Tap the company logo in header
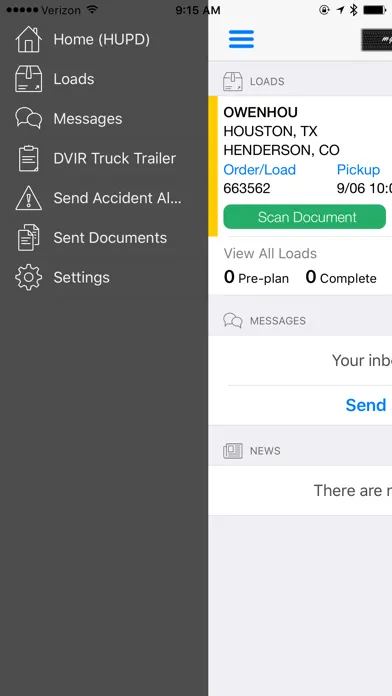The height and width of the screenshot is (696, 392). [376, 40]
